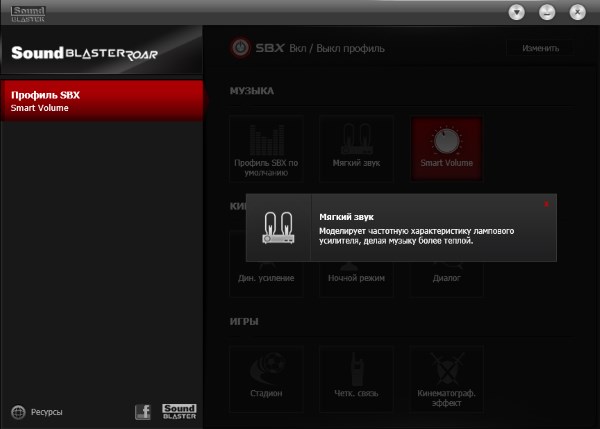This screenshot has width=600, height=429.
Task: Choose the Ночной режим profile
Action: click(x=356, y=278)
